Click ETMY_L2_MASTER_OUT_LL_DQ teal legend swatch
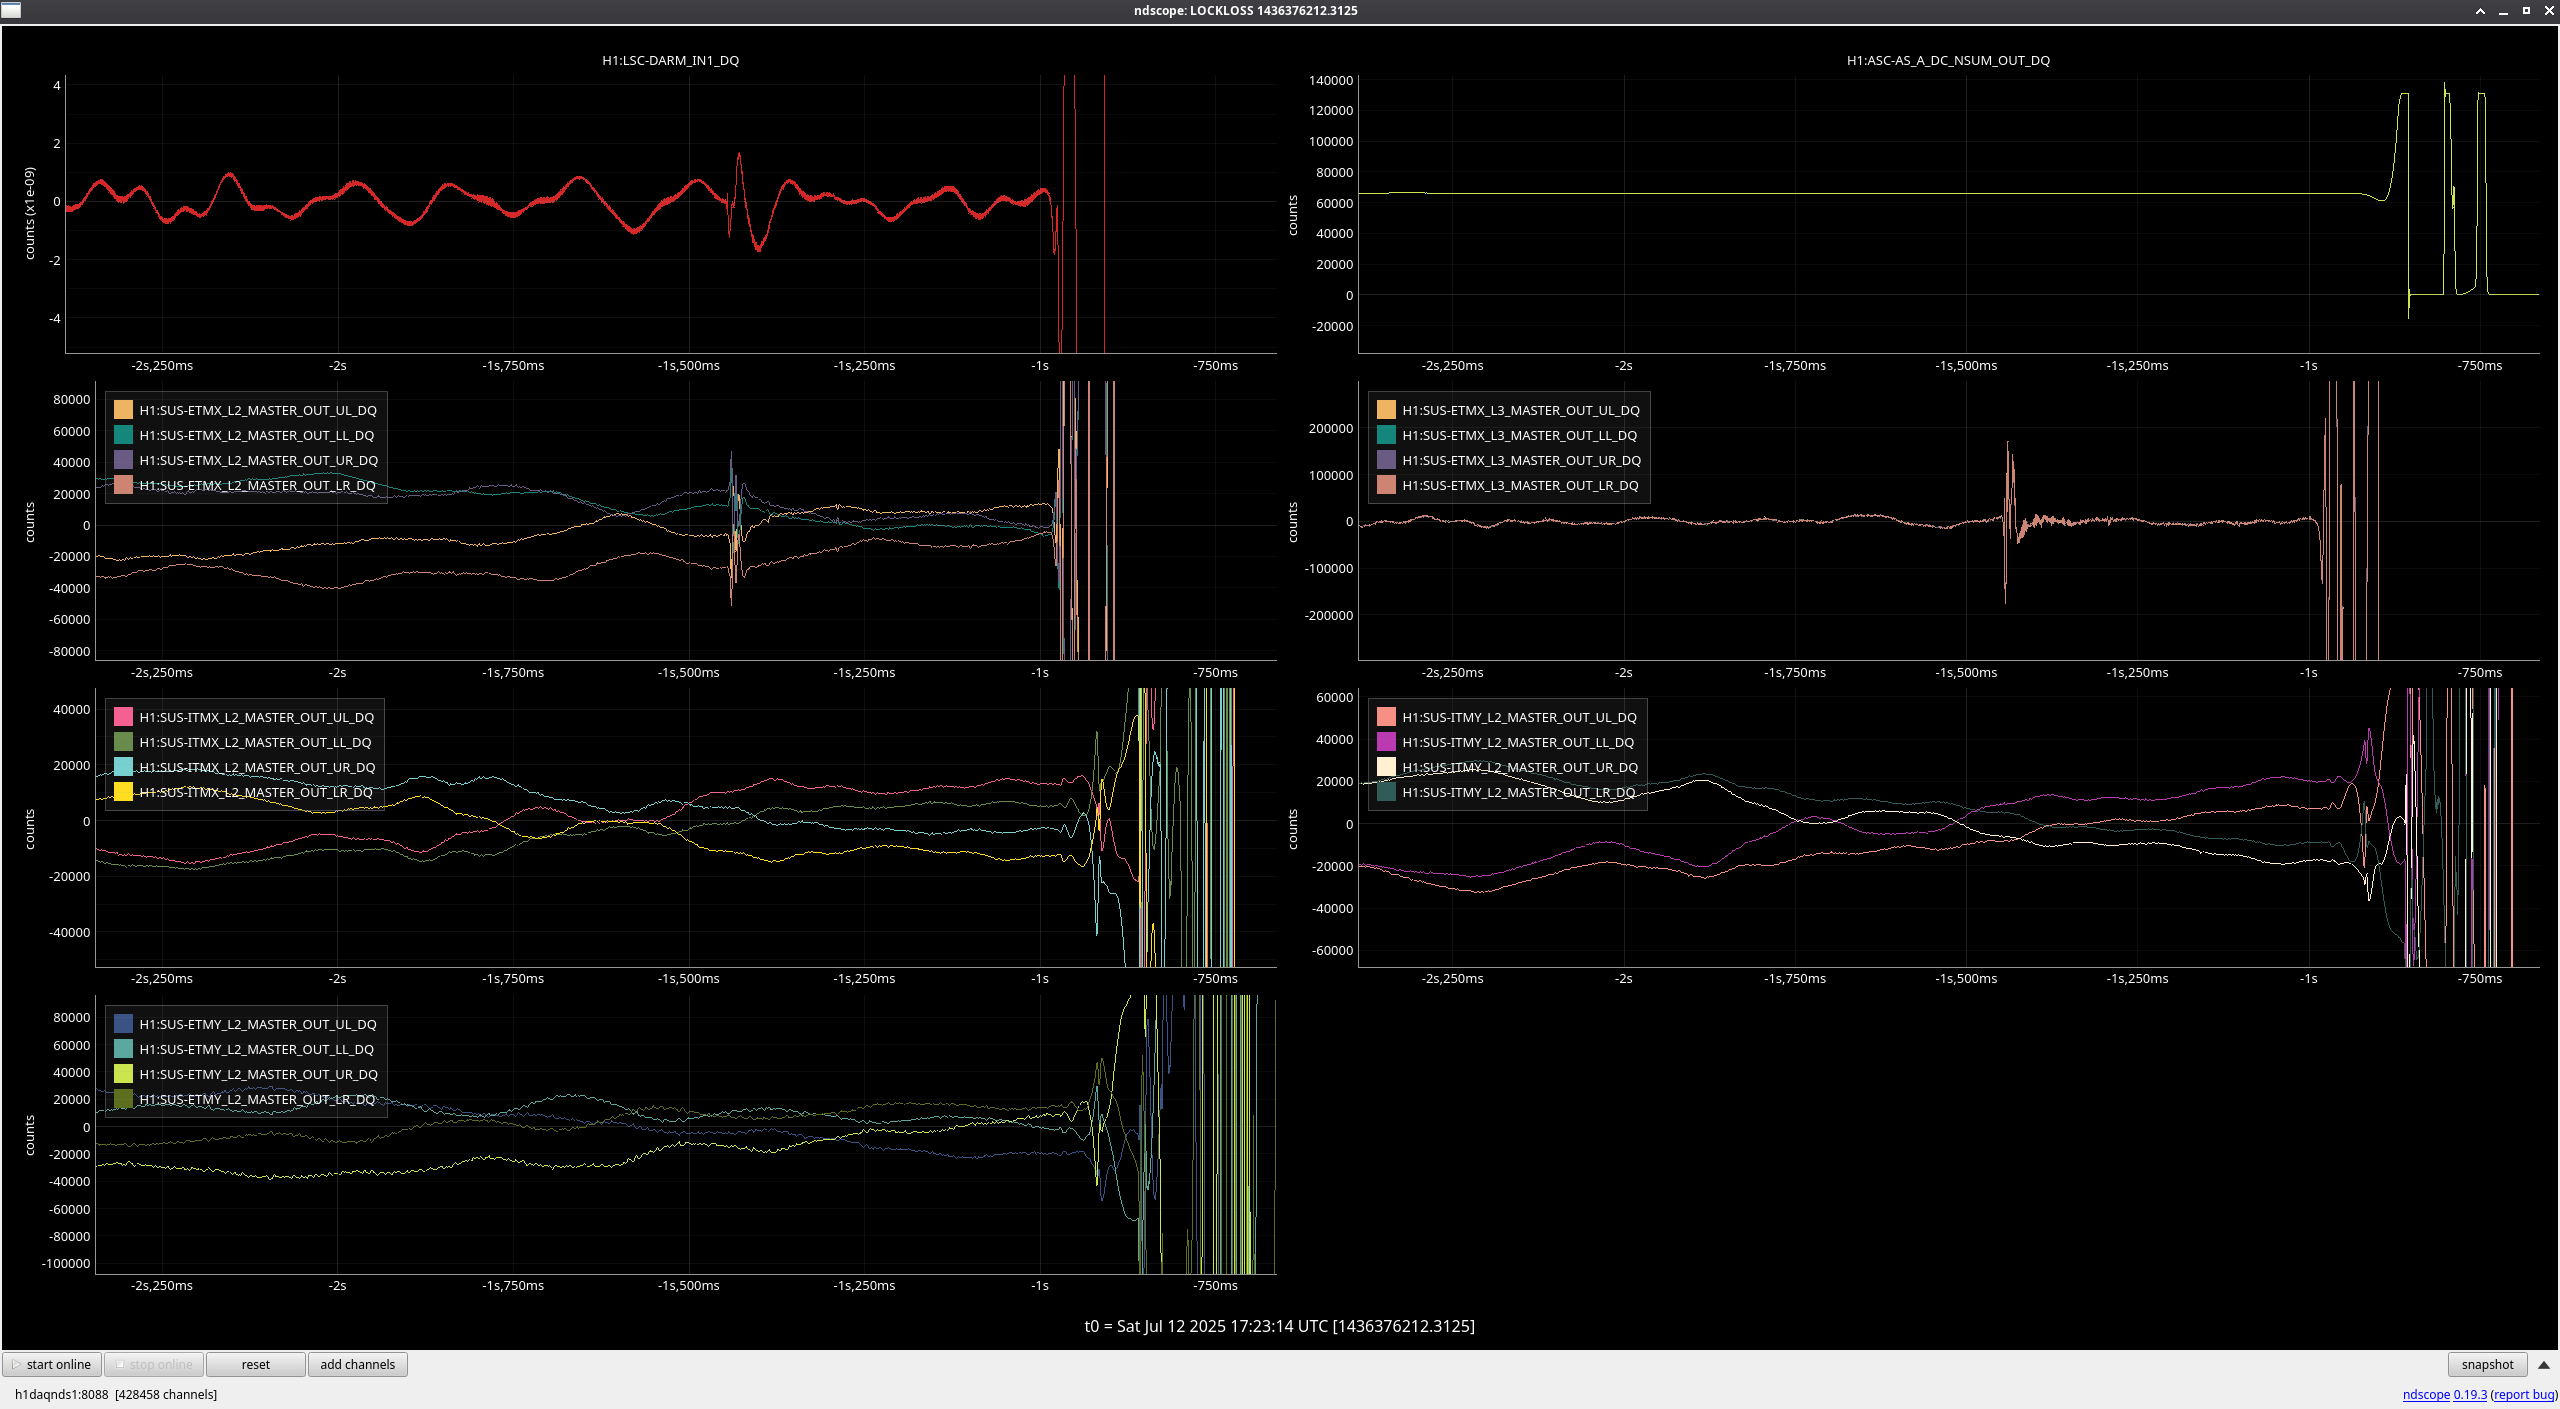2560x1409 pixels. (123, 1049)
